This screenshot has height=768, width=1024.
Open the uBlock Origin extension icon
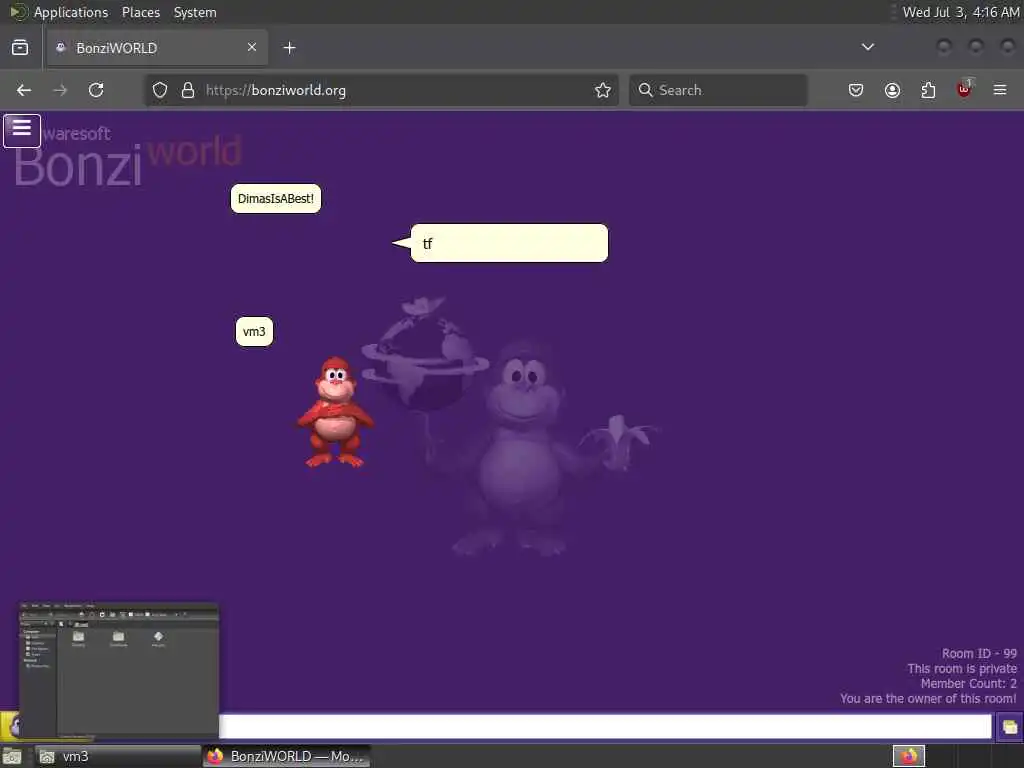click(x=965, y=89)
